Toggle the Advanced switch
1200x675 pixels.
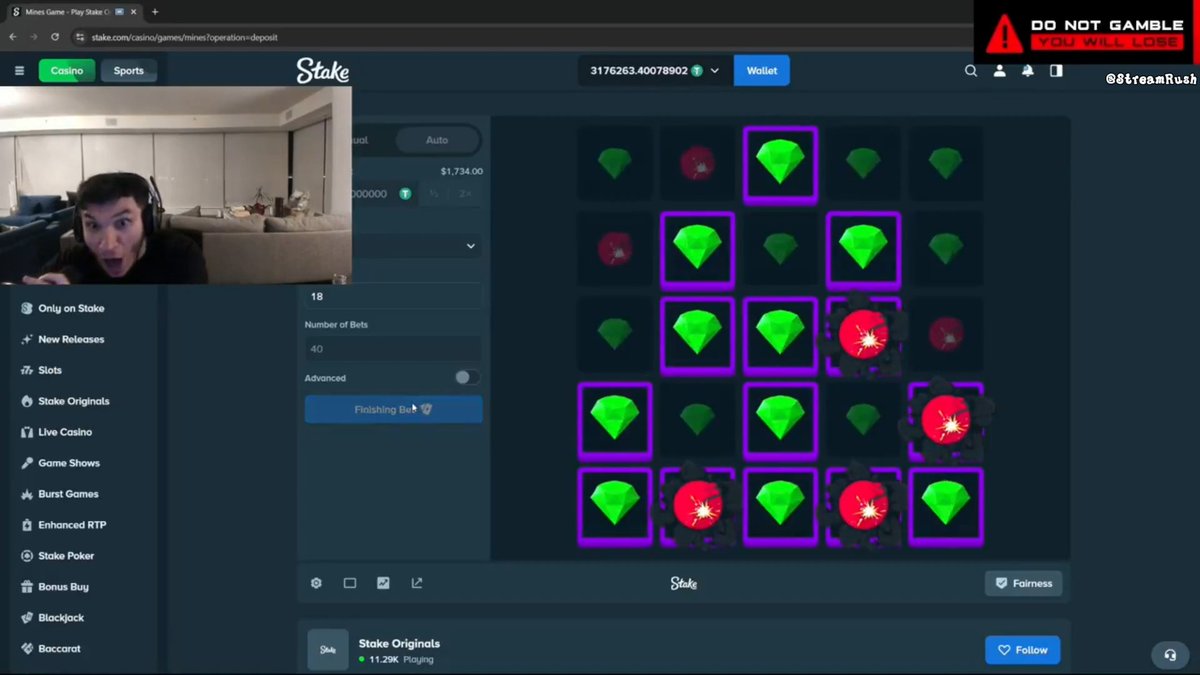(466, 378)
